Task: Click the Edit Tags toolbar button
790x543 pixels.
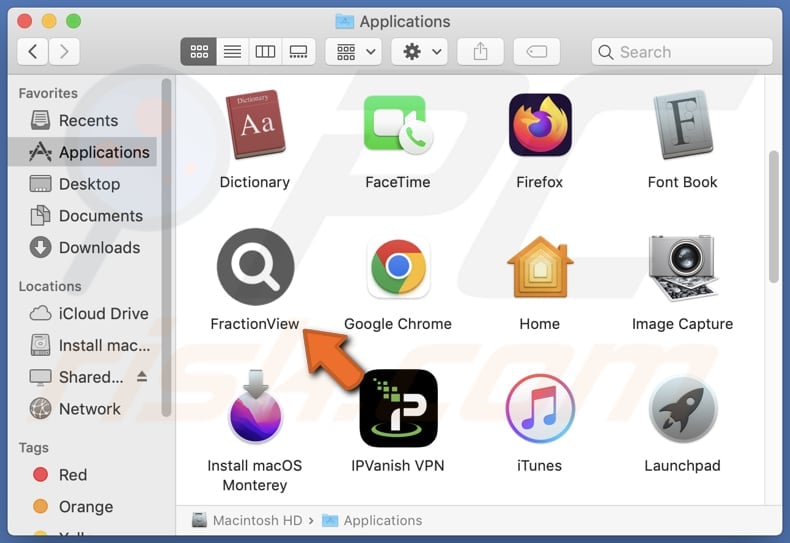Action: [537, 51]
